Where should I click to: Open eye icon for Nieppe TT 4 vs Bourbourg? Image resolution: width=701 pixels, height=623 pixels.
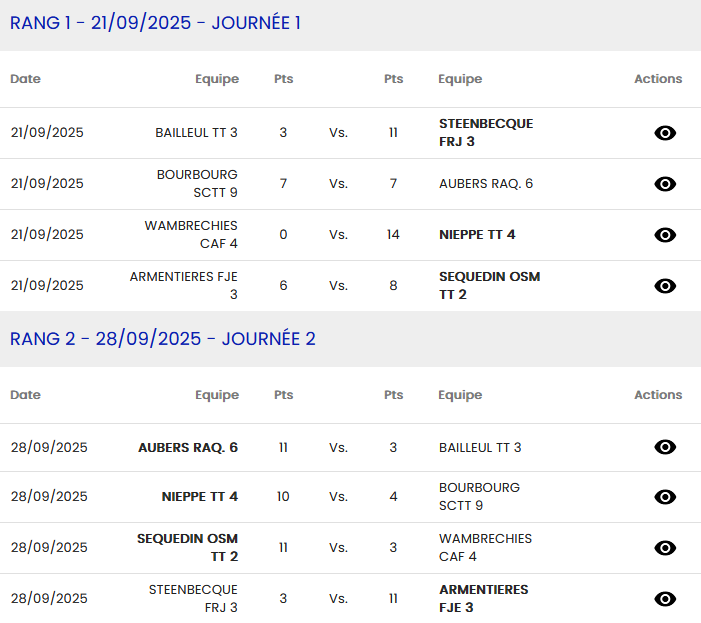coord(665,497)
